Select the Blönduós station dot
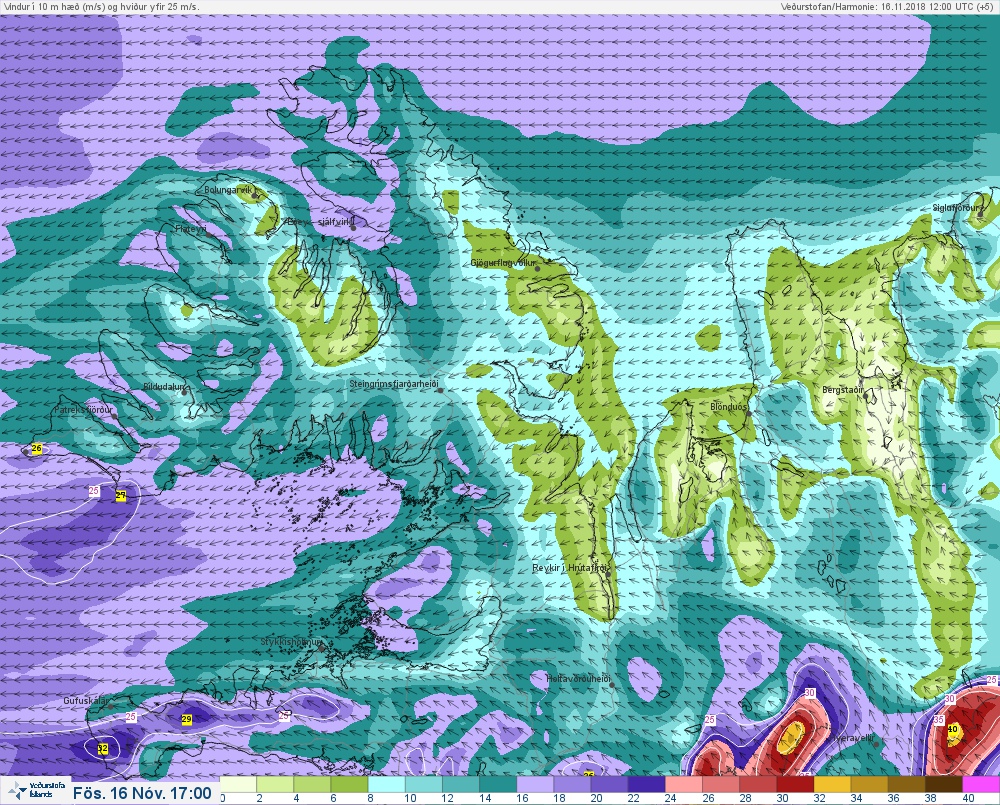This screenshot has width=1000, height=805. point(747,413)
